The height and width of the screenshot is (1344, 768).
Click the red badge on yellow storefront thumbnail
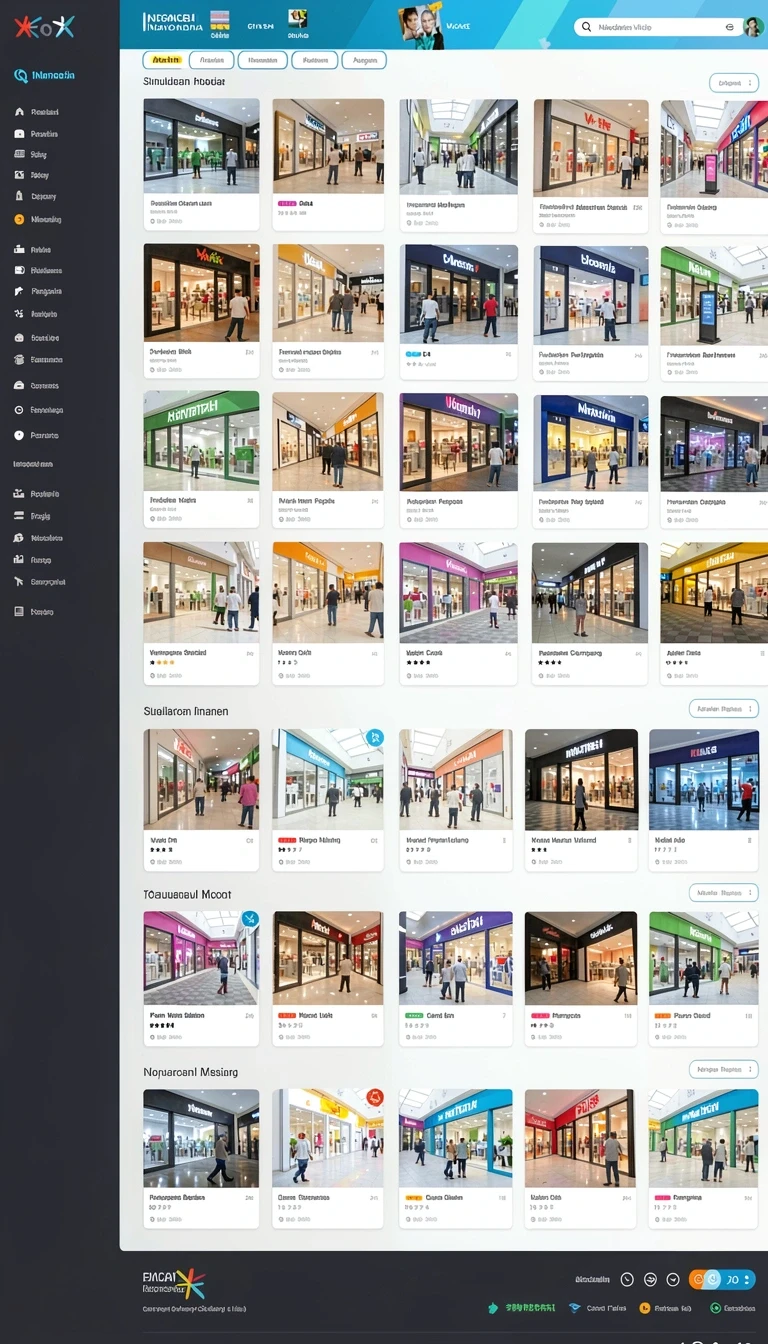coord(375,1098)
